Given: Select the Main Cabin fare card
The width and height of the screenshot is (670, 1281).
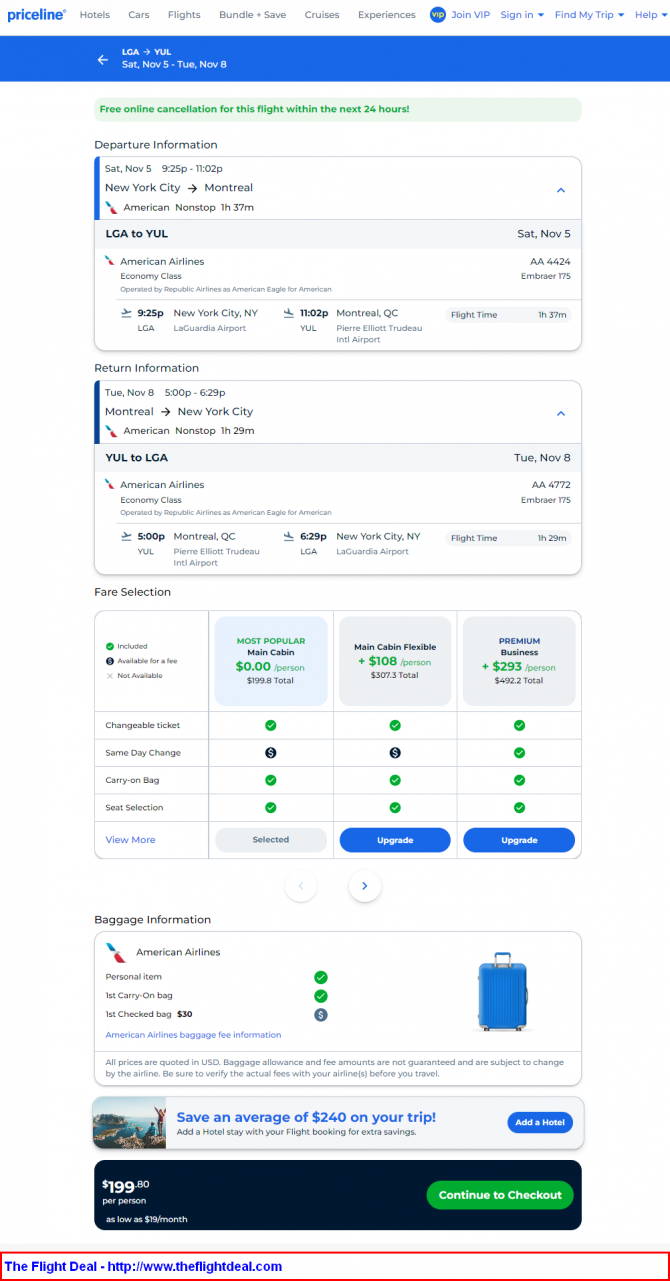Looking at the screenshot, I should coord(271,661).
